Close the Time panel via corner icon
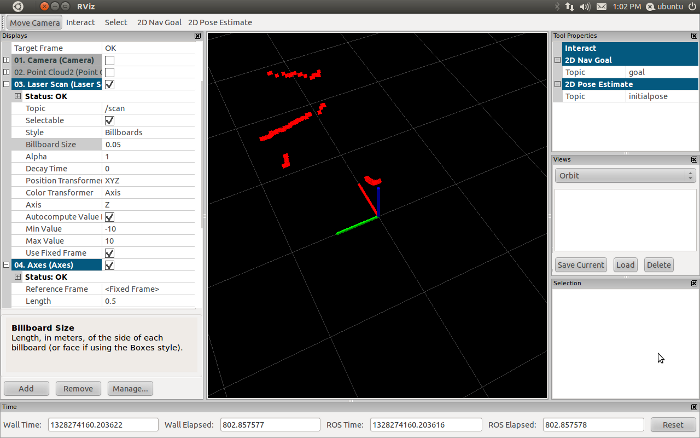 pyautogui.click(x=693, y=407)
